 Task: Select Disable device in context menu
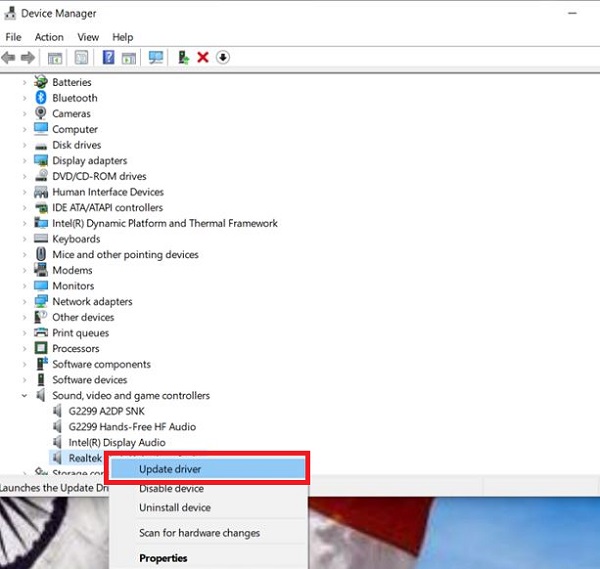coord(171,489)
